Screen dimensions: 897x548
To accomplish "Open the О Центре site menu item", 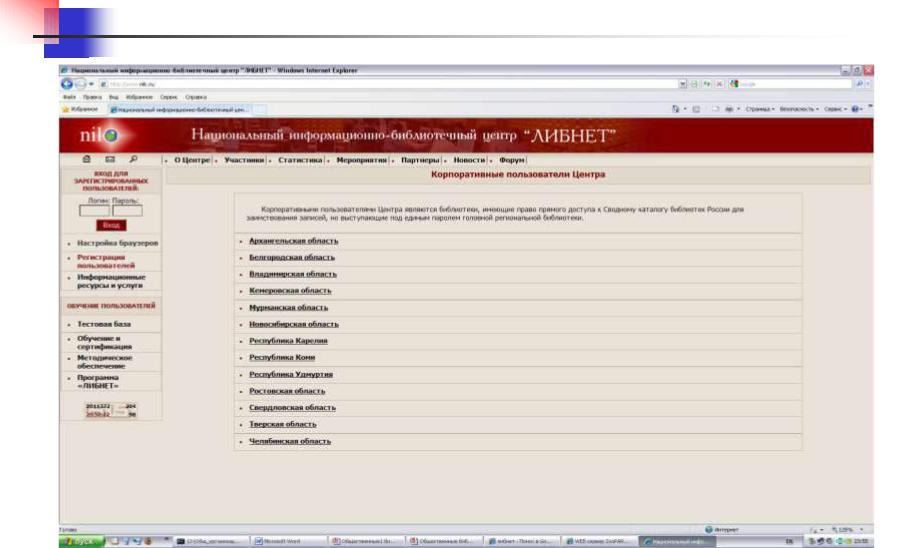I will tap(192, 160).
